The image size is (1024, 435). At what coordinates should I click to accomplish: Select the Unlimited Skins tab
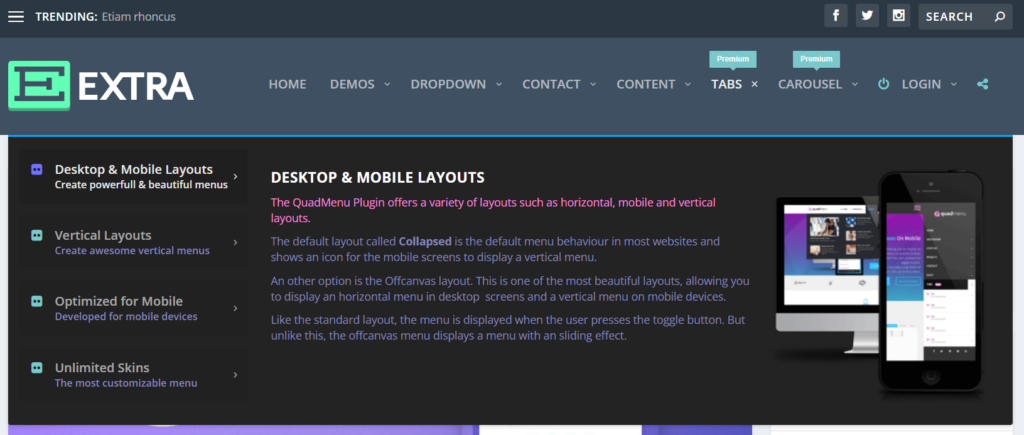[133, 374]
